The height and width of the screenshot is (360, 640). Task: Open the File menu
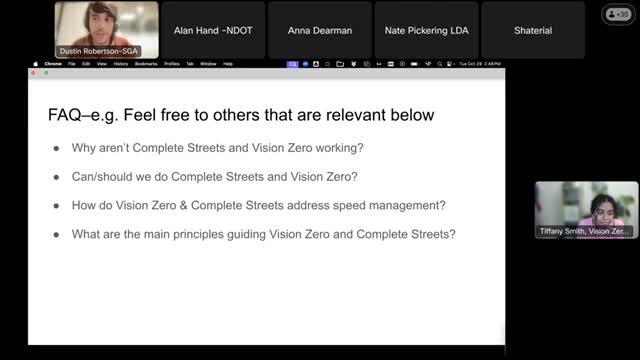pyautogui.click(x=72, y=64)
